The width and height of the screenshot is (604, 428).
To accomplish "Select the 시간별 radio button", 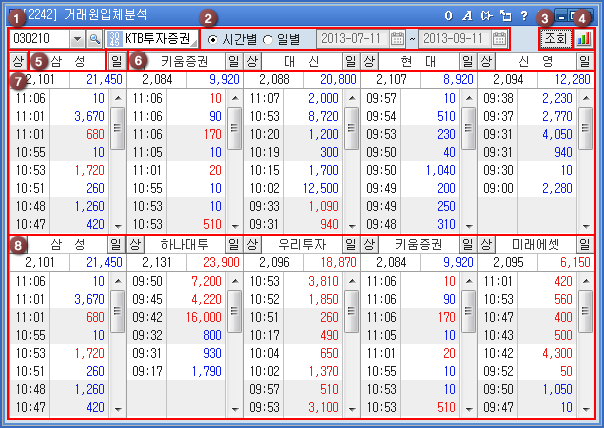I will point(213,39).
